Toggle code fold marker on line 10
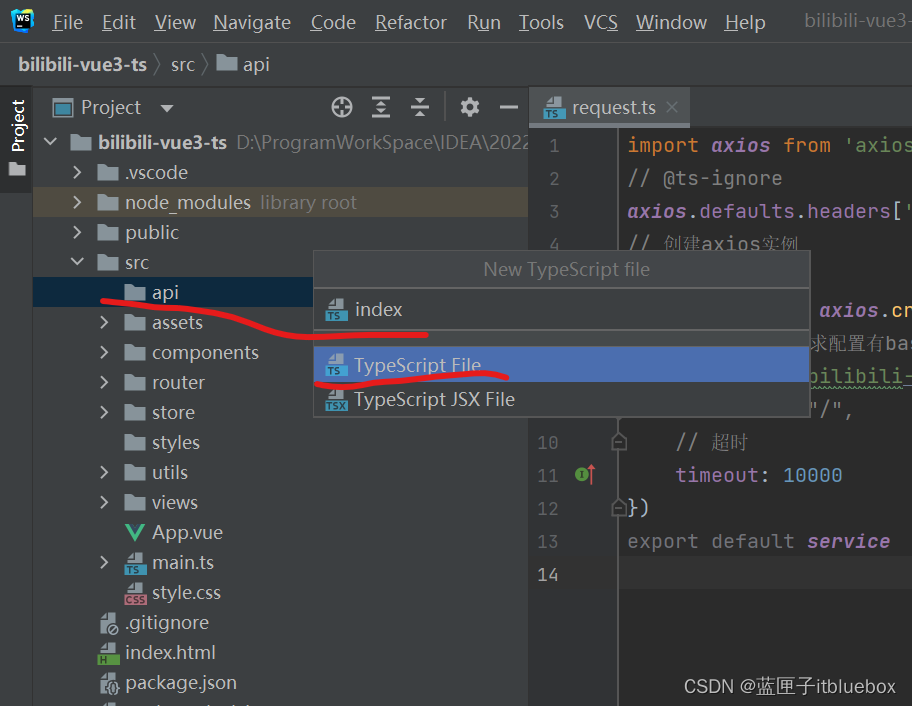Screen dimensions: 912x706 [619, 442]
